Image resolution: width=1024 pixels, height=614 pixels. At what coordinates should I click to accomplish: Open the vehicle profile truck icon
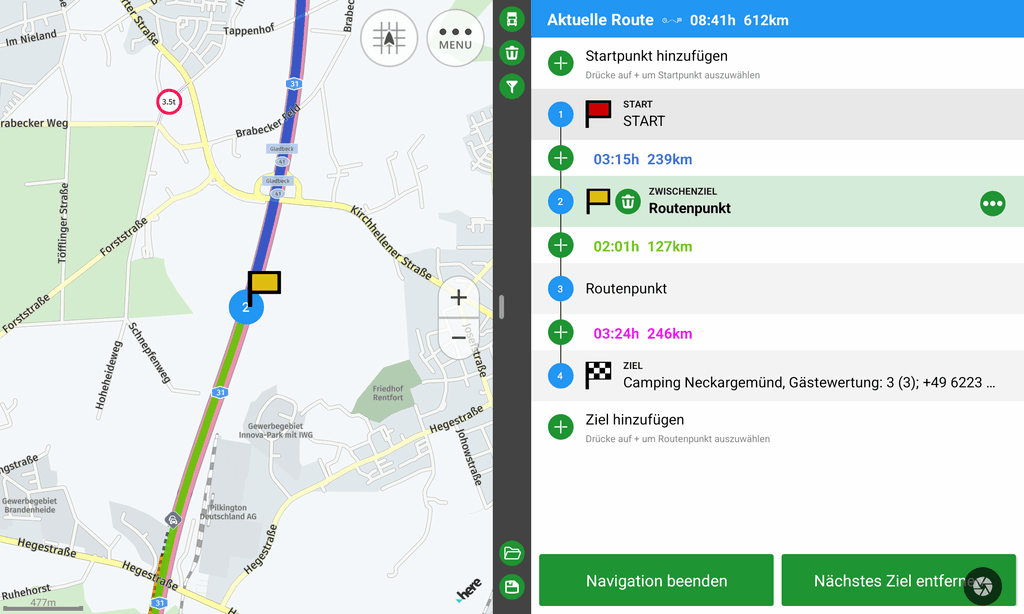pyautogui.click(x=512, y=19)
